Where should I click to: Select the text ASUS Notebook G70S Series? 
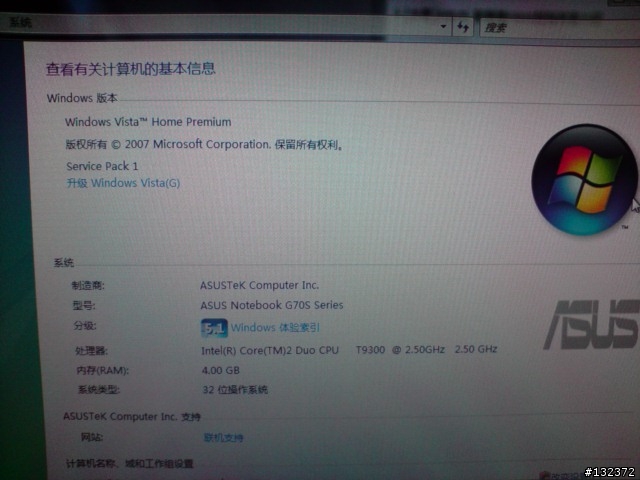coord(272,305)
